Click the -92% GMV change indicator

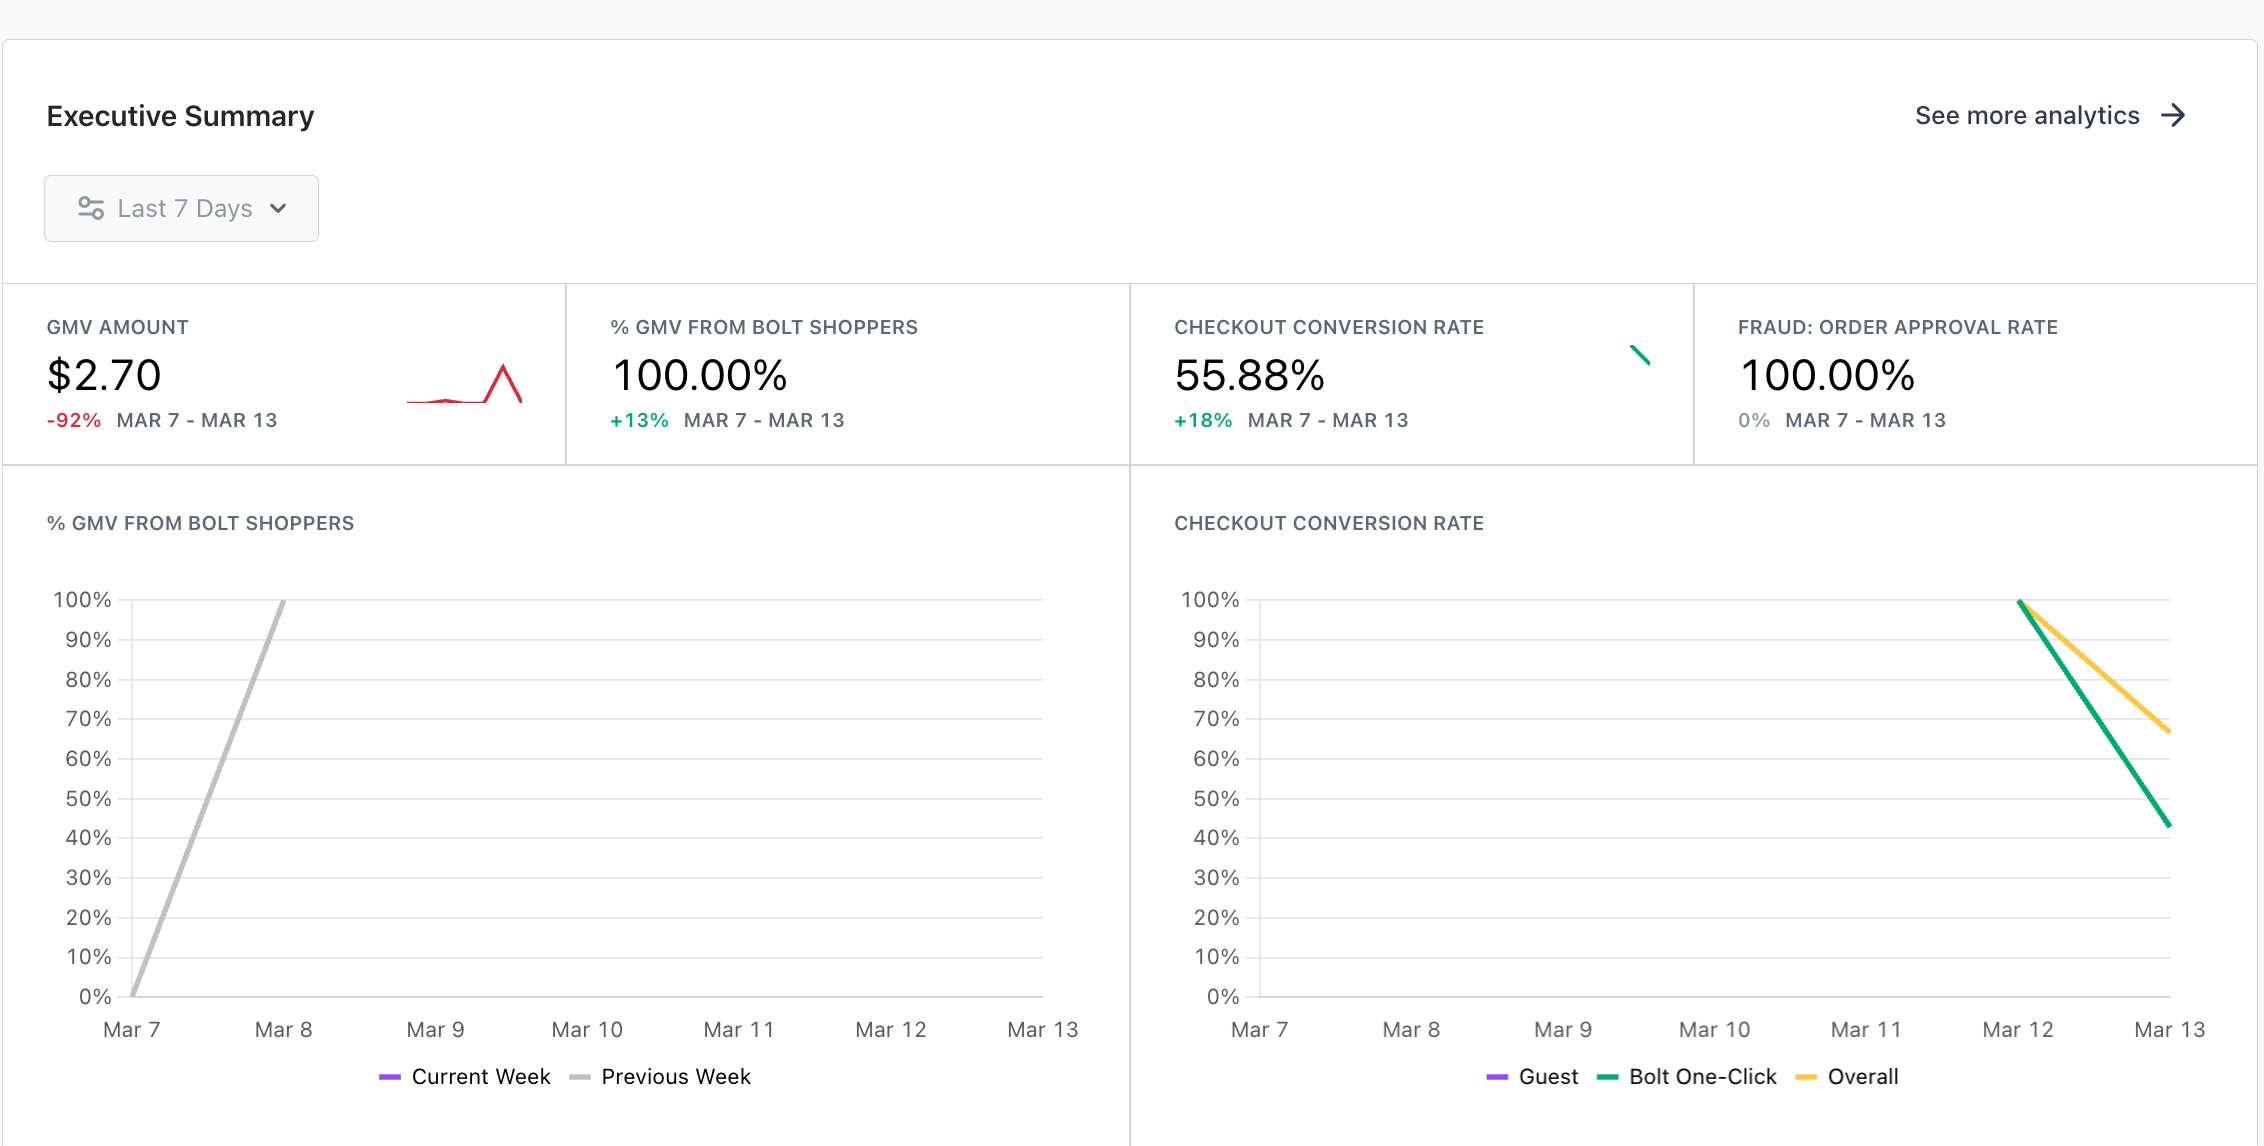click(x=74, y=421)
